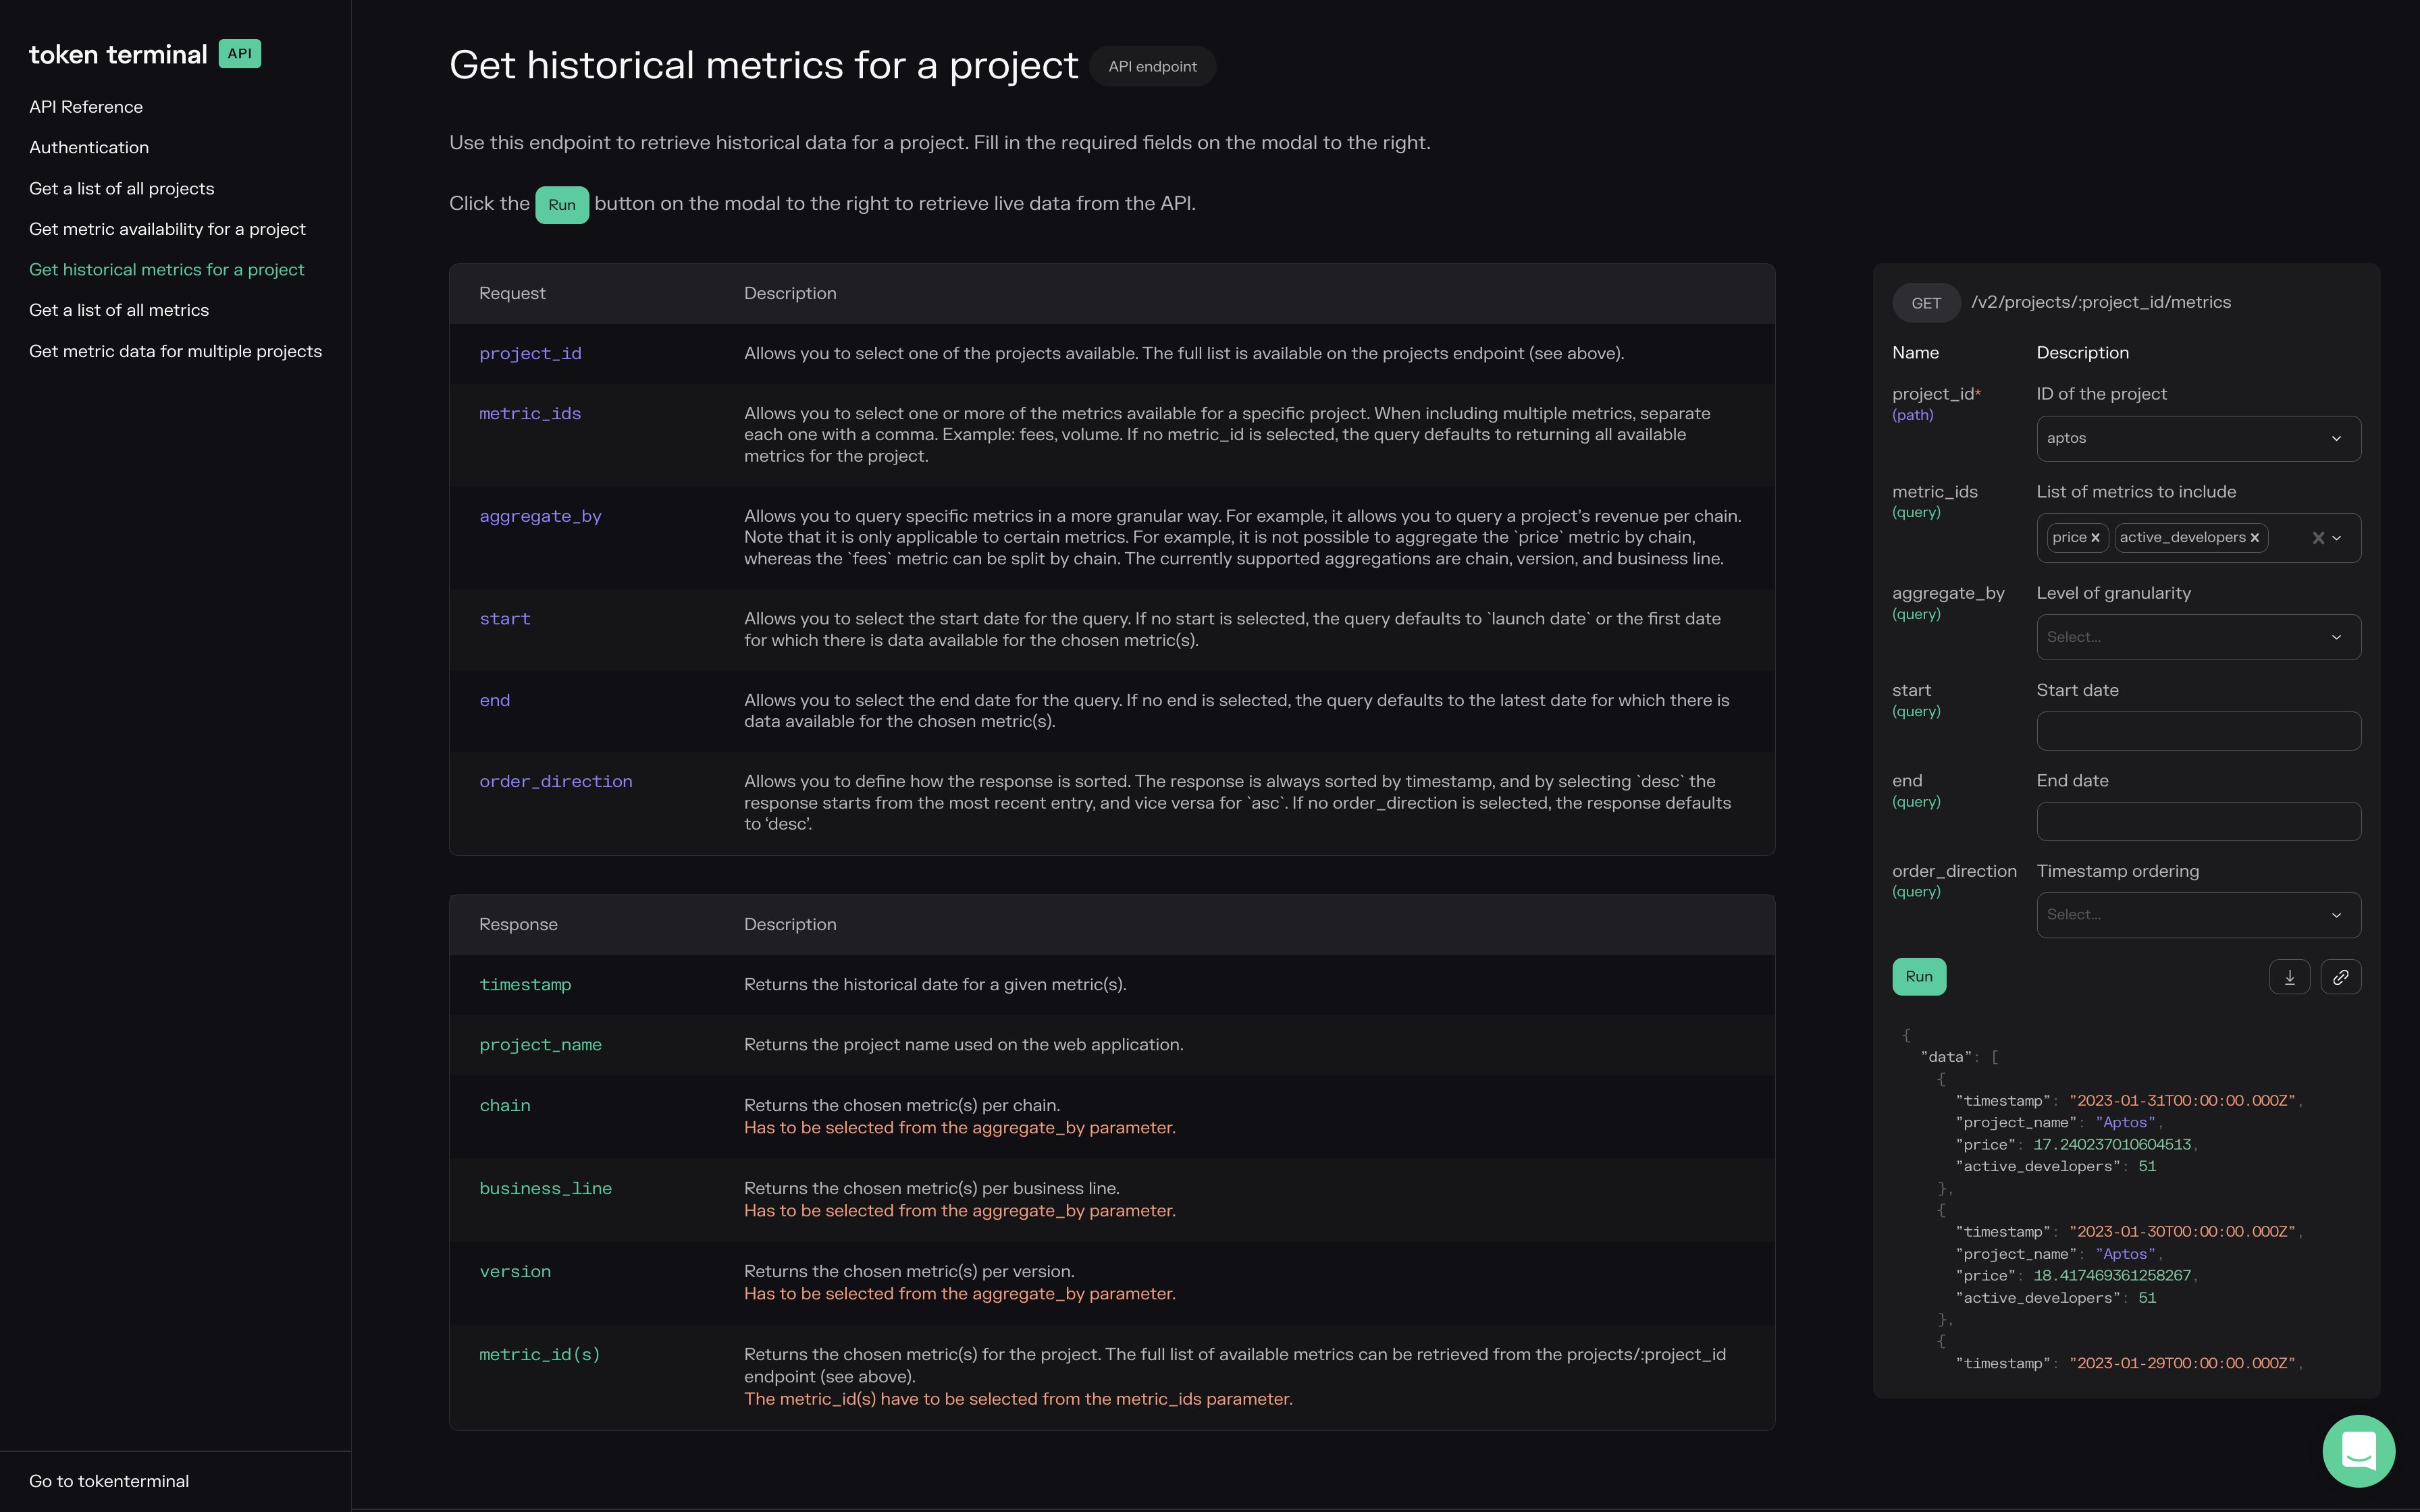
Task: Download the API response
Action: tap(2289, 977)
